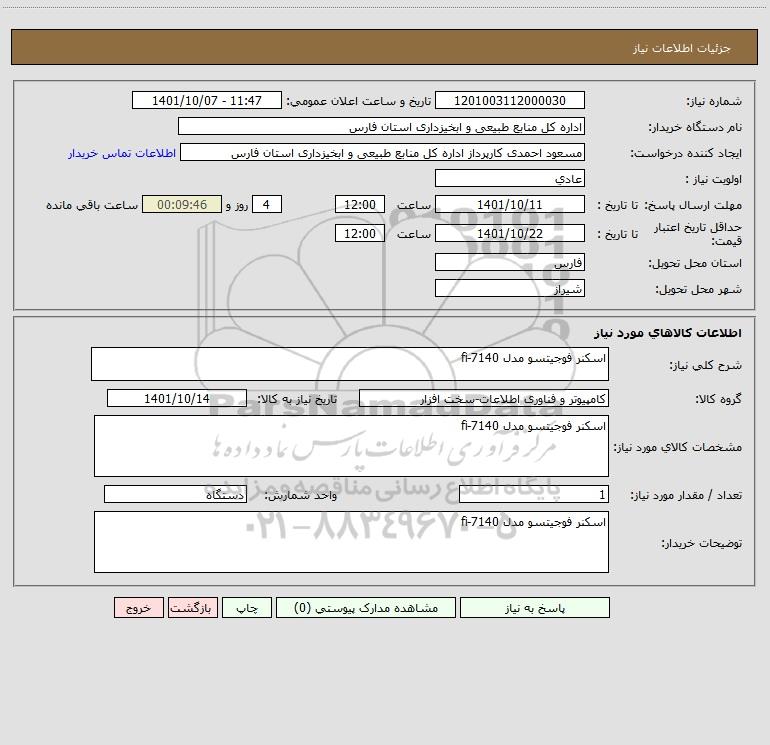Viewport: 770px width, 745px height.
Task: Click the label حداقل تاریخ اعتبار قیمت
Action: [x=698, y=234]
